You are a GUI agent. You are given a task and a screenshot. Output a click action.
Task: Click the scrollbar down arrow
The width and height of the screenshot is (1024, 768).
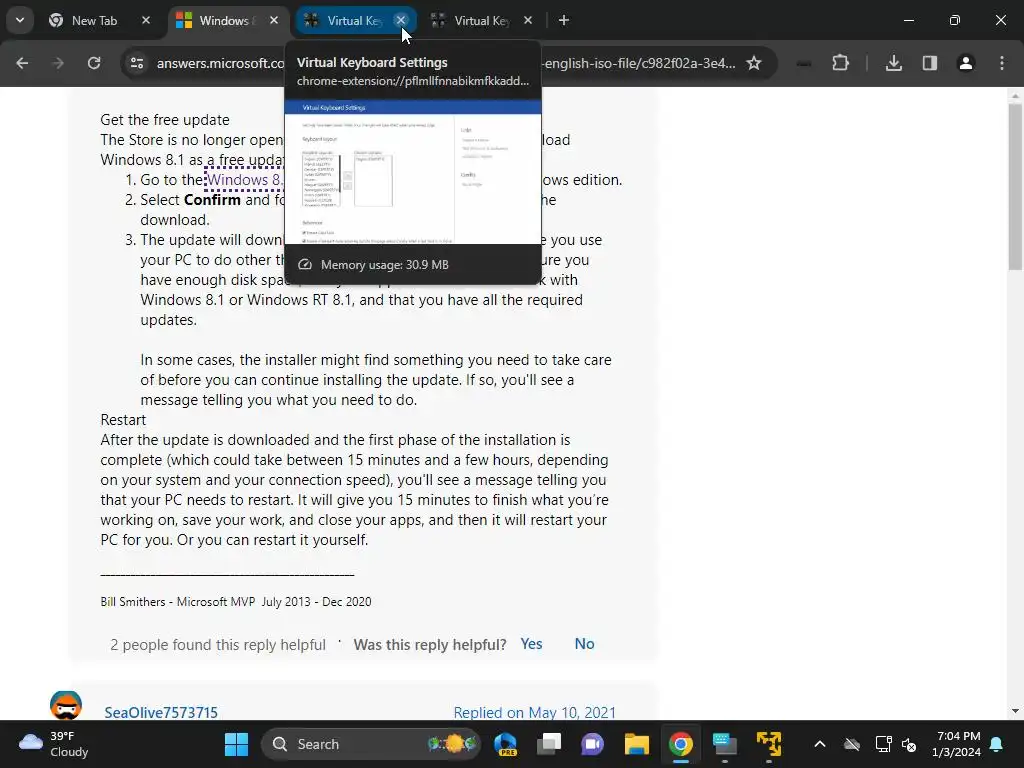[1015, 711]
